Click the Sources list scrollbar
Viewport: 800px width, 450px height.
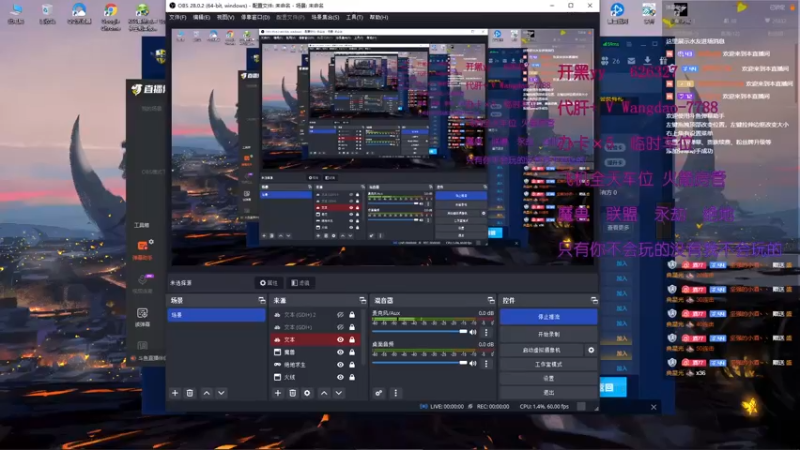click(x=364, y=337)
